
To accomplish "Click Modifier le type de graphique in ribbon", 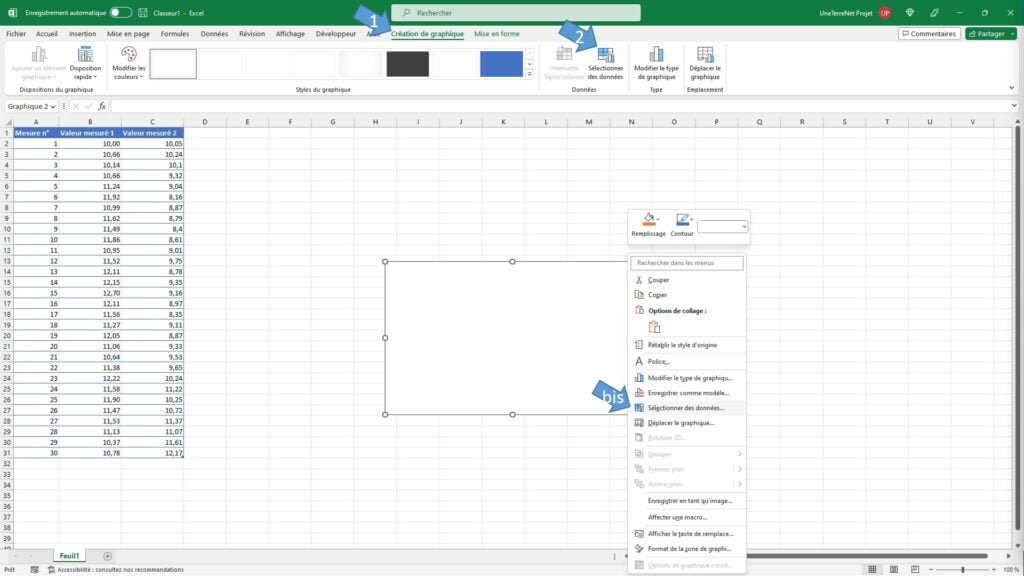I will click(656, 63).
